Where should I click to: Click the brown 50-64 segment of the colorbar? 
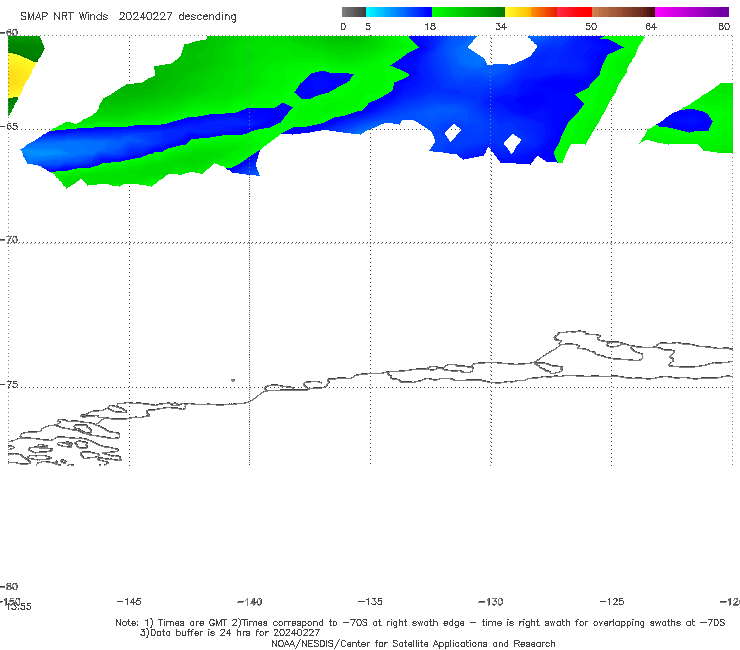coord(623,12)
